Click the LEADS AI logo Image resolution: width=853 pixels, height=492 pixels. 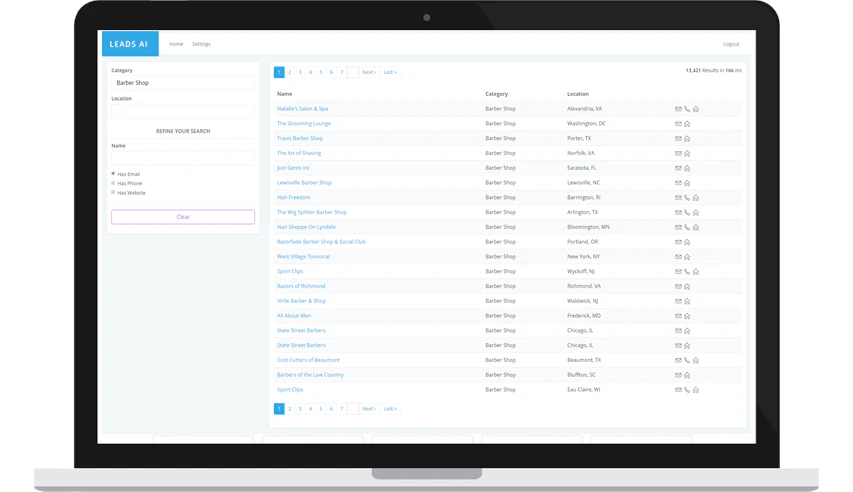click(x=130, y=44)
